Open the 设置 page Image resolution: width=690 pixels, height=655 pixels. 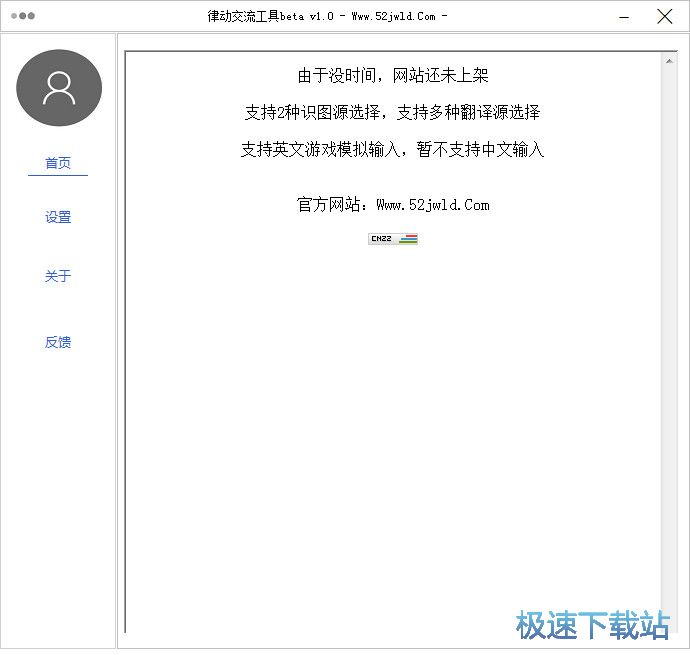point(58,217)
